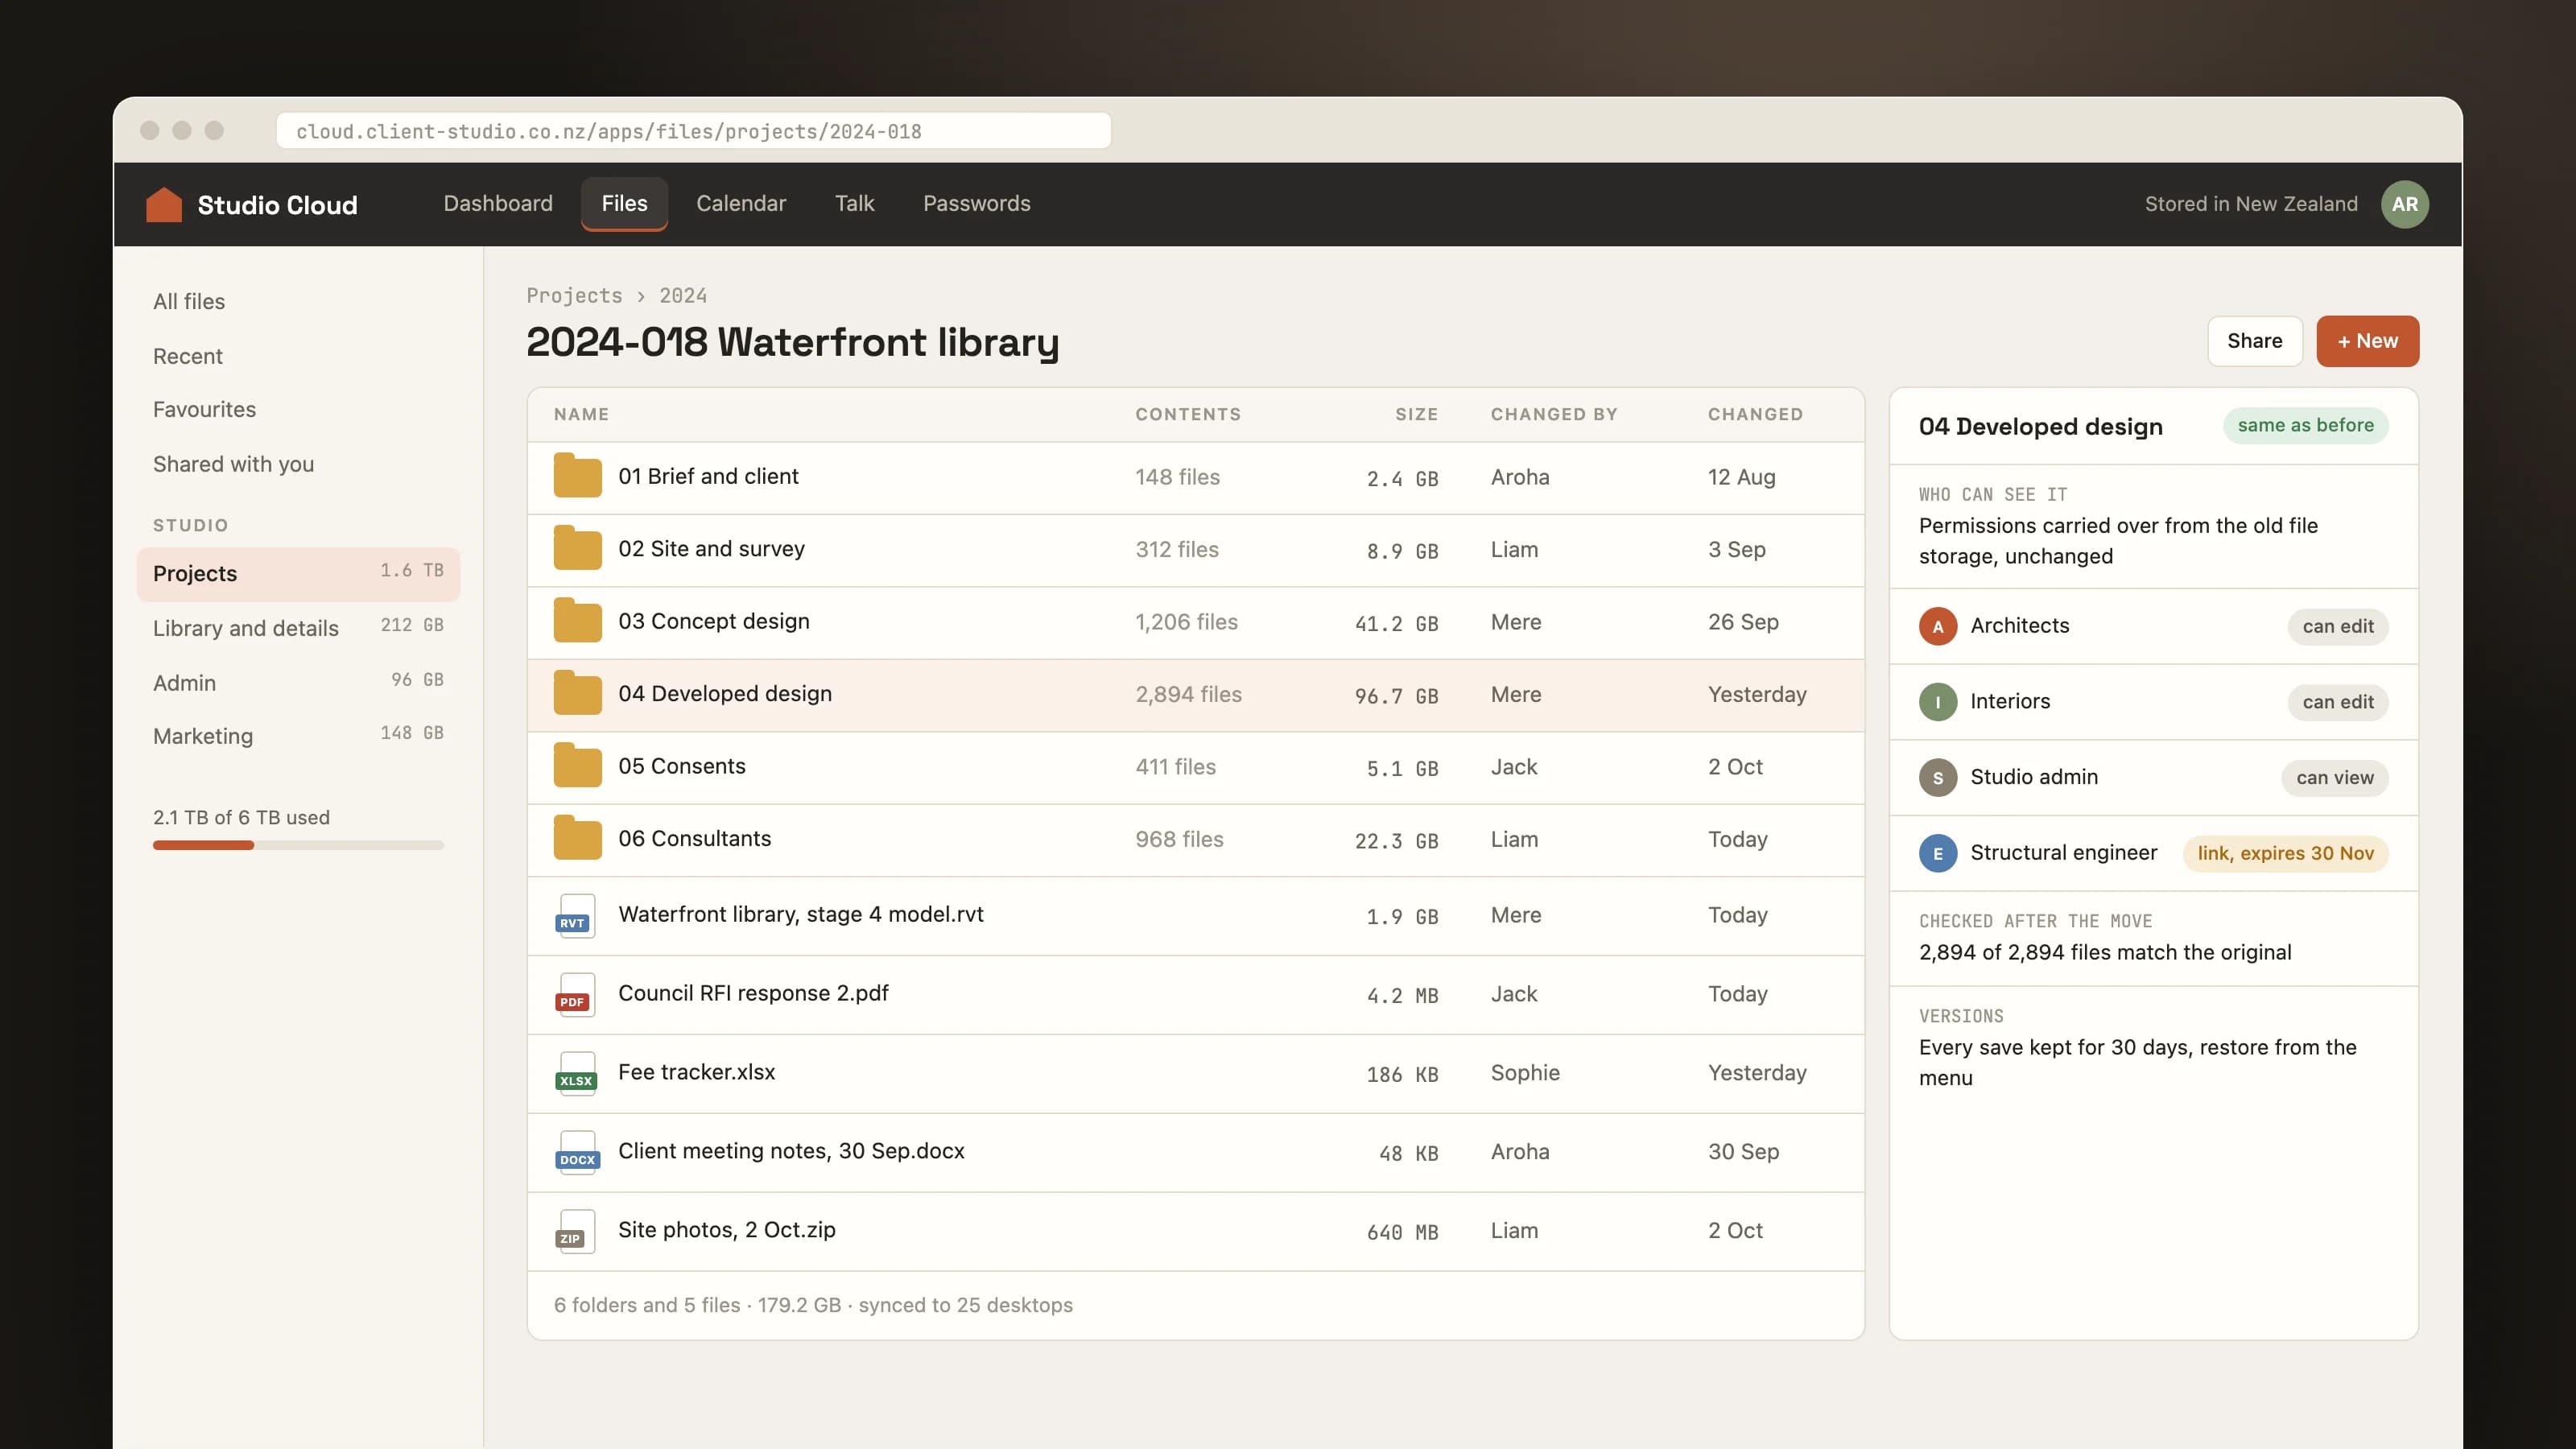
Task: Open Favourites in the sidebar
Action: click(298, 410)
